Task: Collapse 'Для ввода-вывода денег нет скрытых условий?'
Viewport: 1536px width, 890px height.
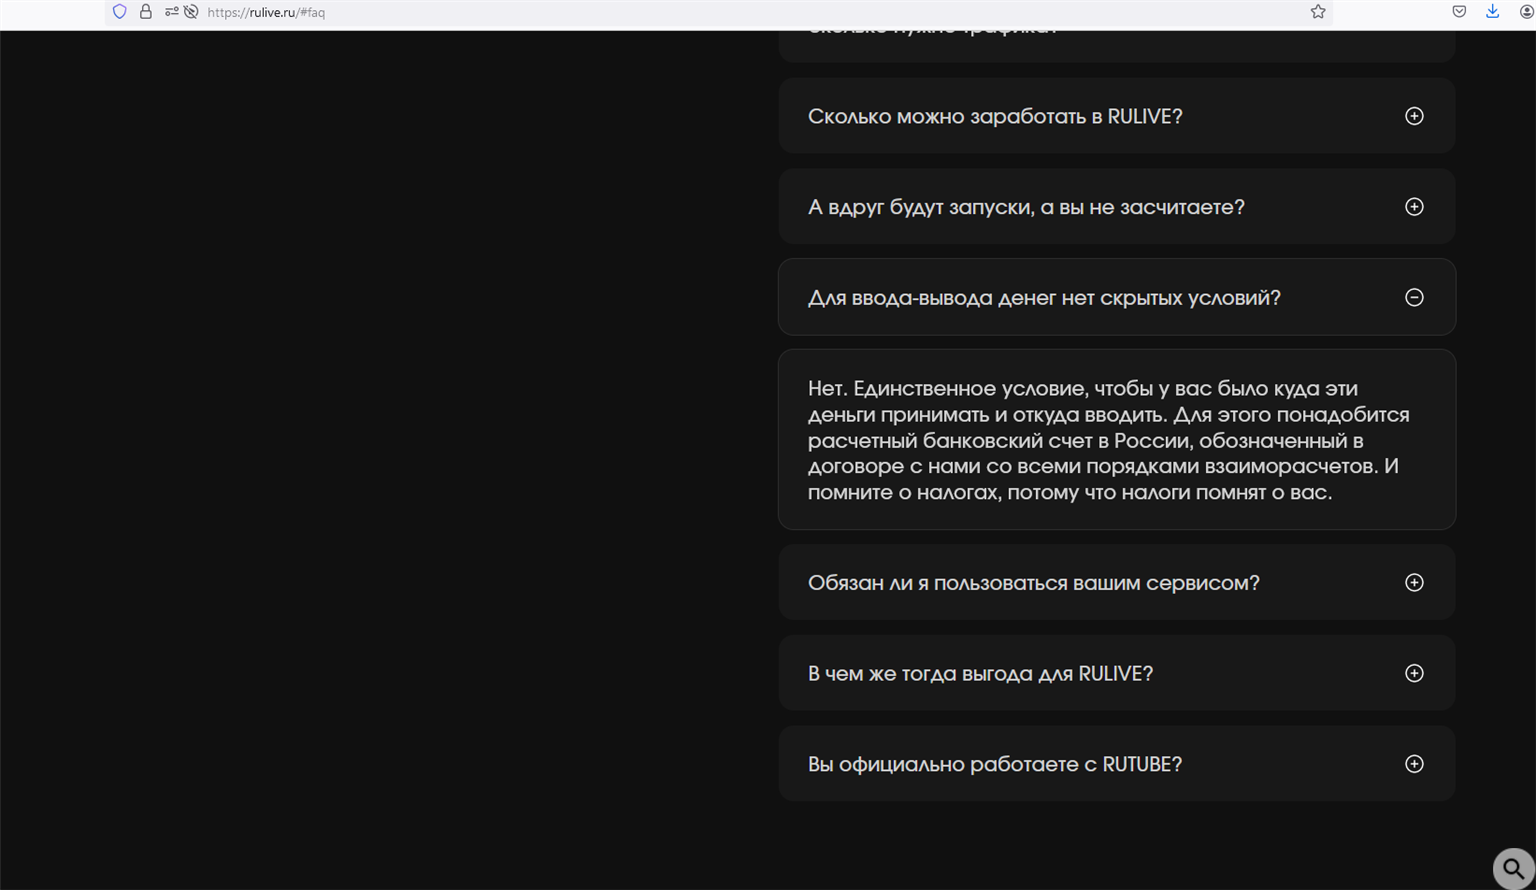Action: [x=1117, y=297]
